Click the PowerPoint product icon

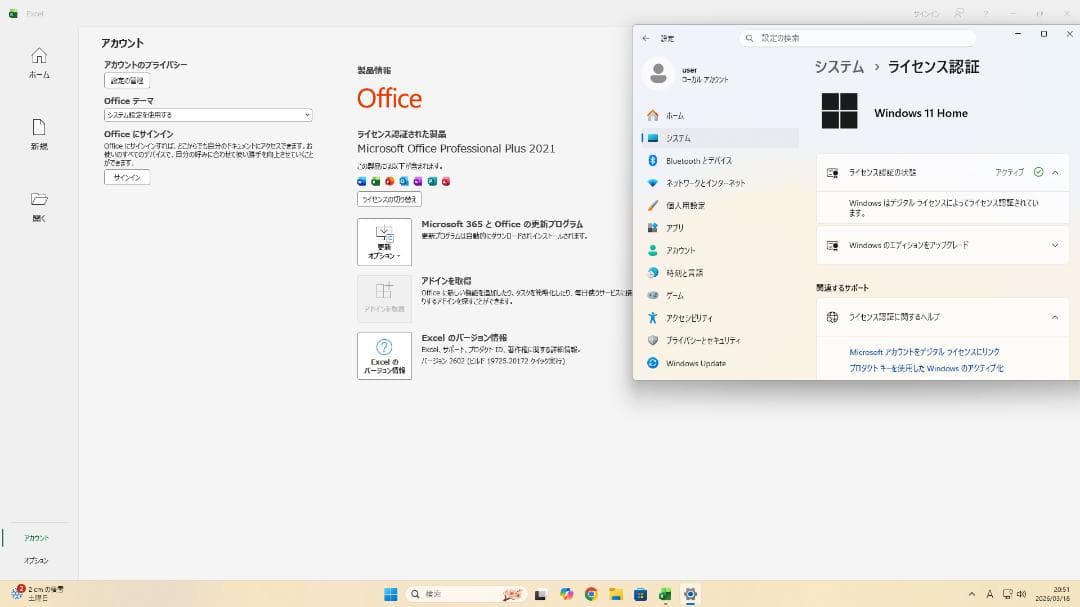[388, 180]
